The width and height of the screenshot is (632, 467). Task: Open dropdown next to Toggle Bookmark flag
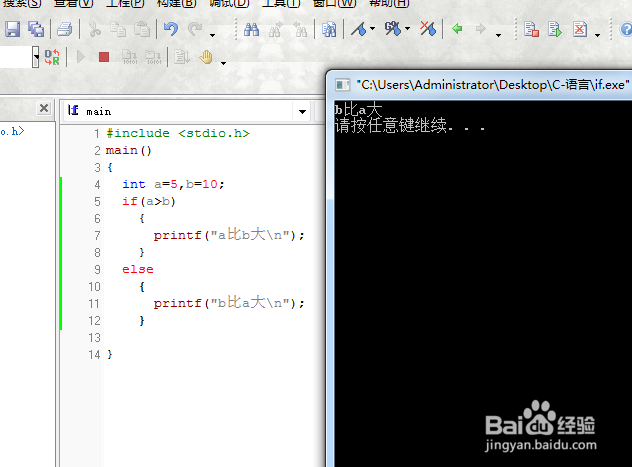pyautogui.click(x=372, y=29)
